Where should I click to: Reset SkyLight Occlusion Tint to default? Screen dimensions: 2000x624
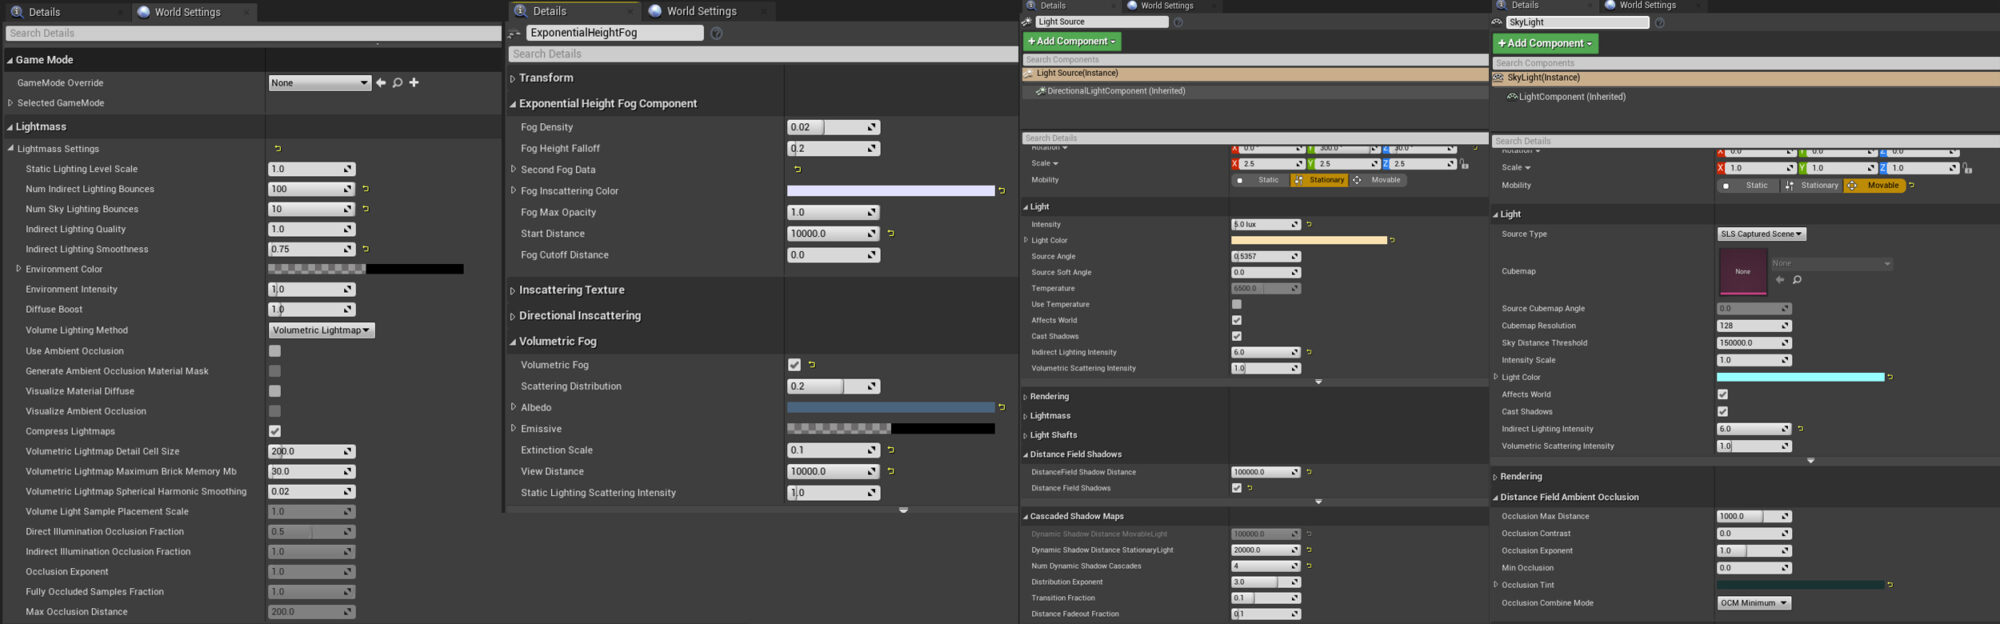tap(1889, 585)
